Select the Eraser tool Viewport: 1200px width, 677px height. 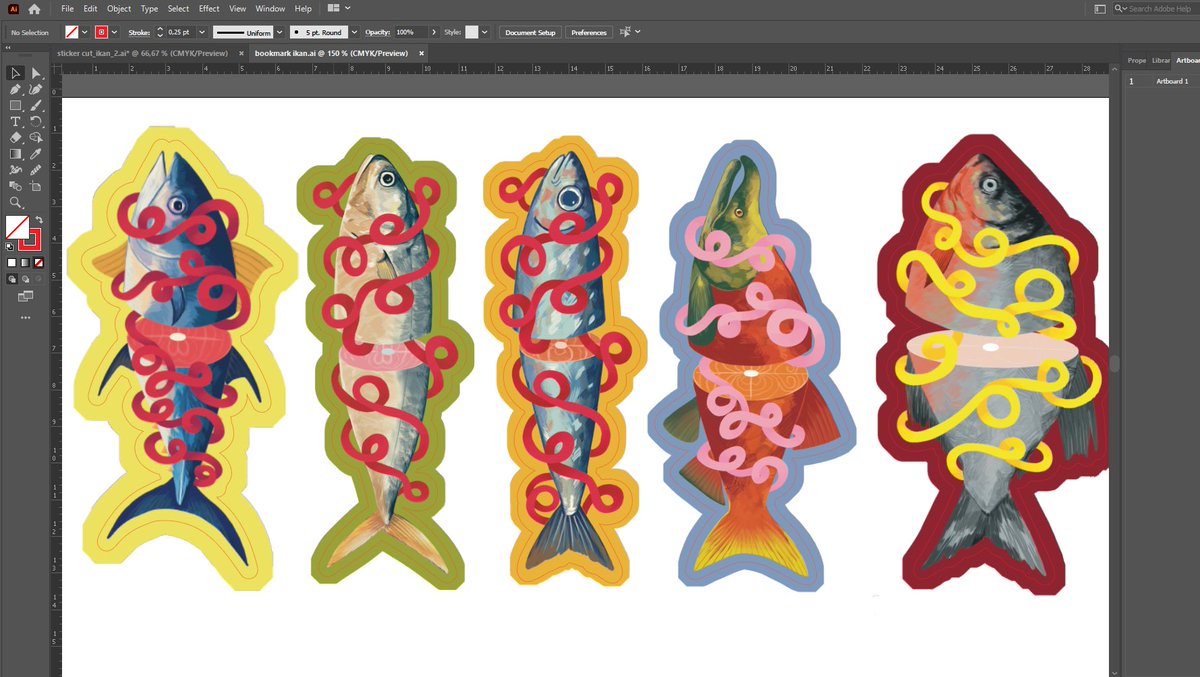tap(15, 137)
